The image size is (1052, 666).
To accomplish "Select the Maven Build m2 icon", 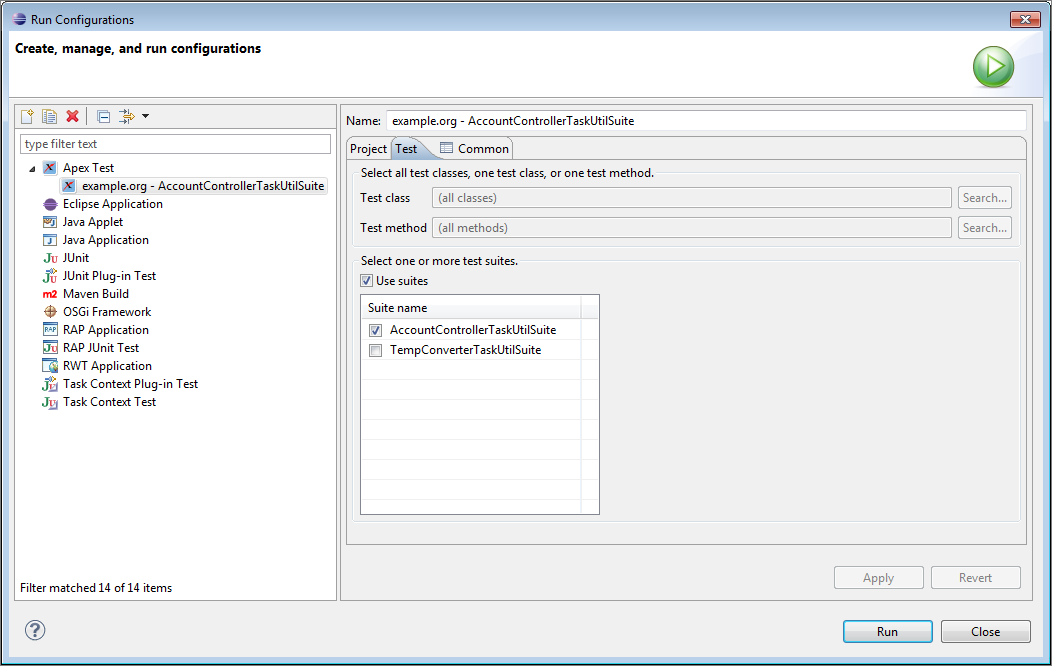I will (x=50, y=294).
